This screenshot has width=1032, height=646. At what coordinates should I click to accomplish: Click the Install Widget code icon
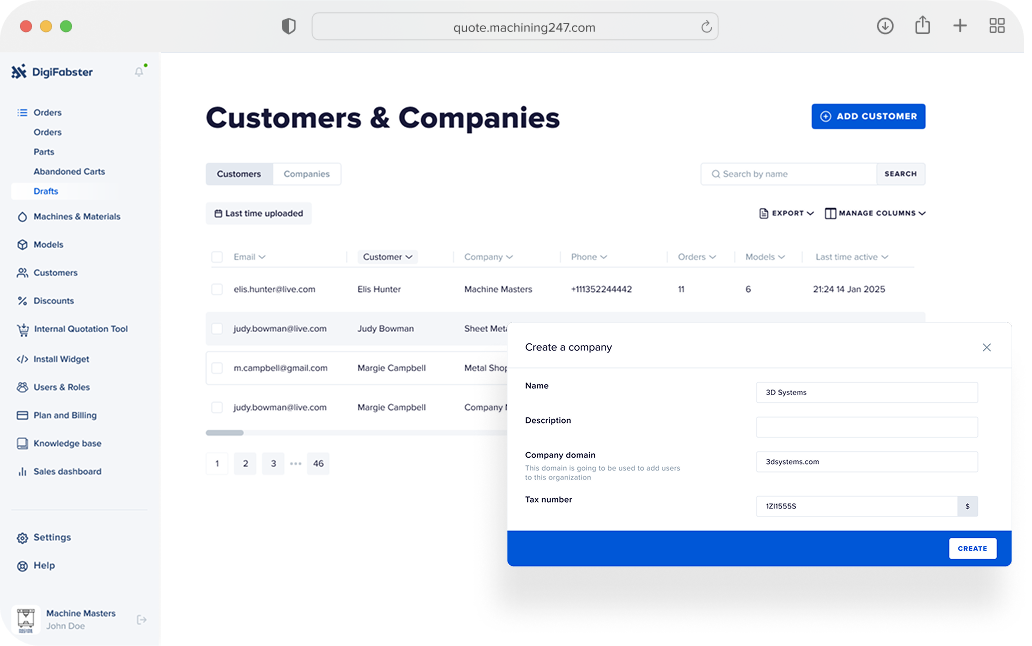(x=22, y=359)
